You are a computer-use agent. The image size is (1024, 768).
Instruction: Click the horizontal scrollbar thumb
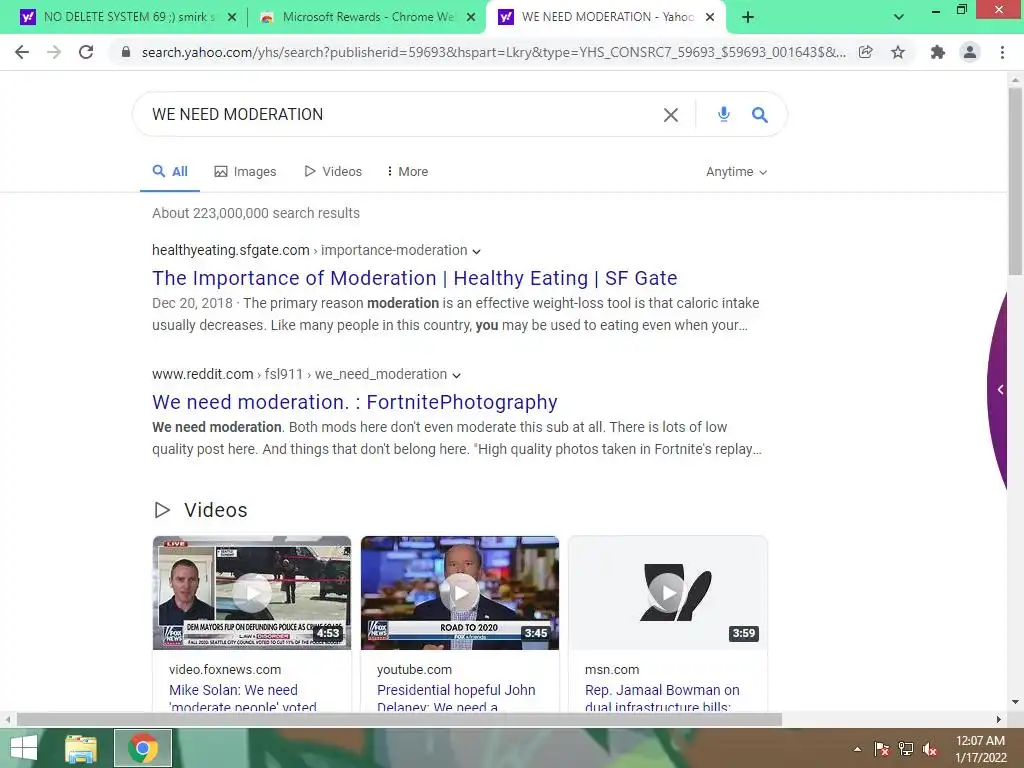399,720
